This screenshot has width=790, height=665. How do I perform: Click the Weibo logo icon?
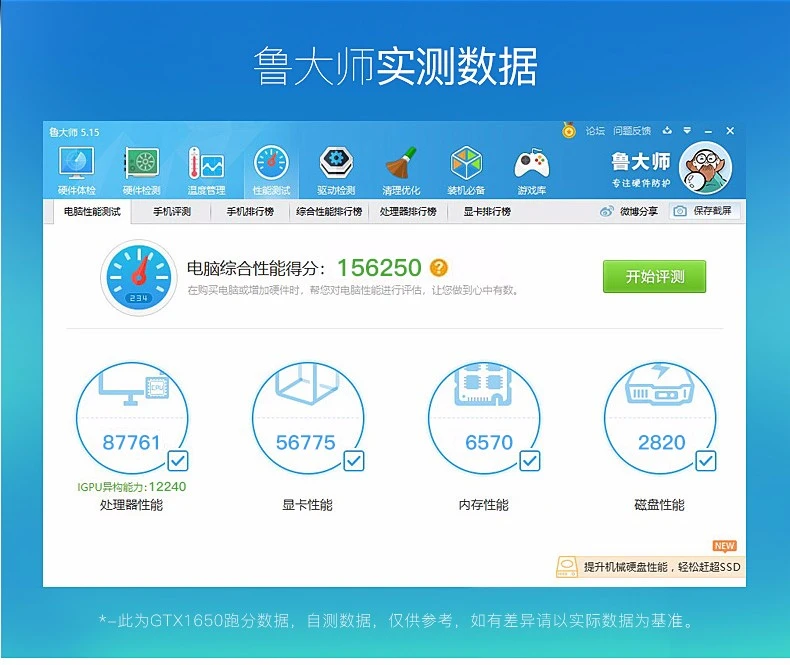click(x=607, y=211)
